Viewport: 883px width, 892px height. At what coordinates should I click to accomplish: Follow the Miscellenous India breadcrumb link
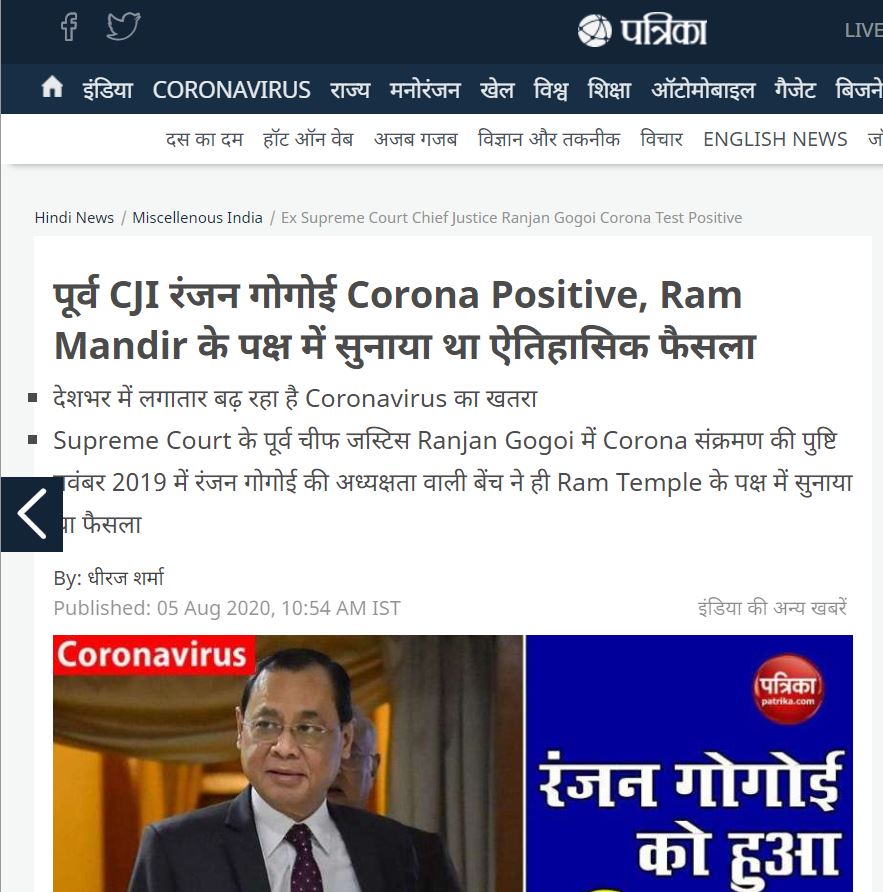coord(197,218)
